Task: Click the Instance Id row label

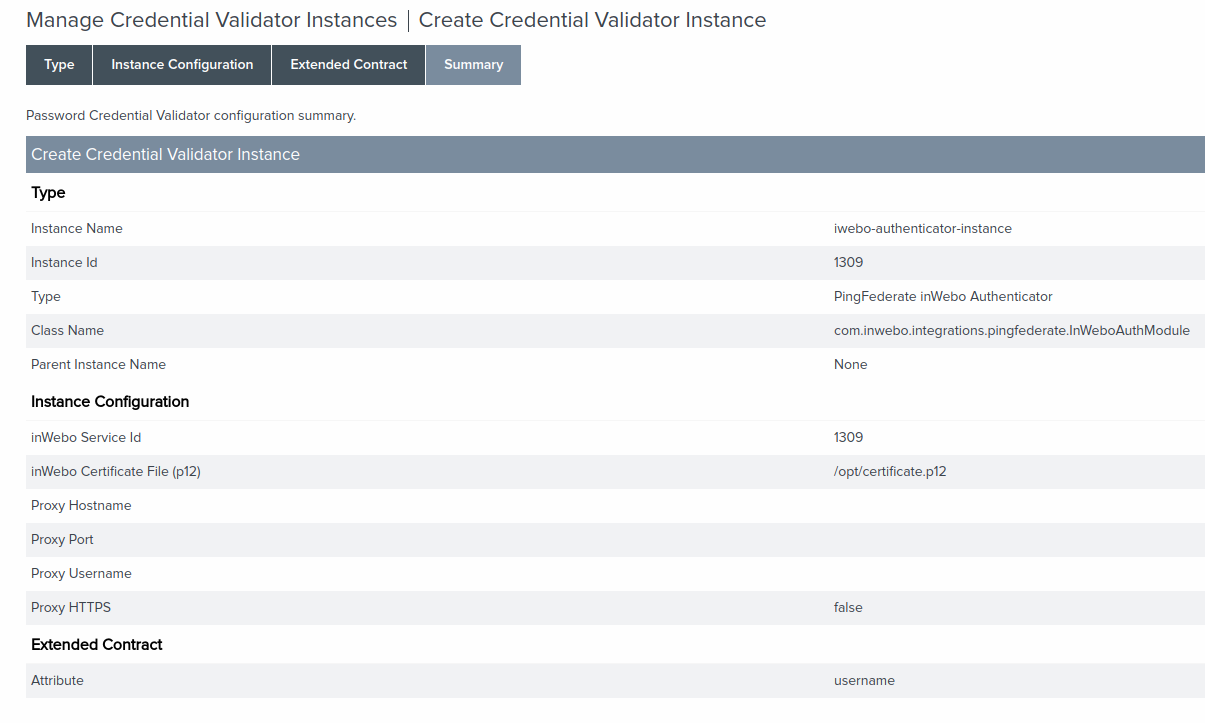Action: click(64, 263)
